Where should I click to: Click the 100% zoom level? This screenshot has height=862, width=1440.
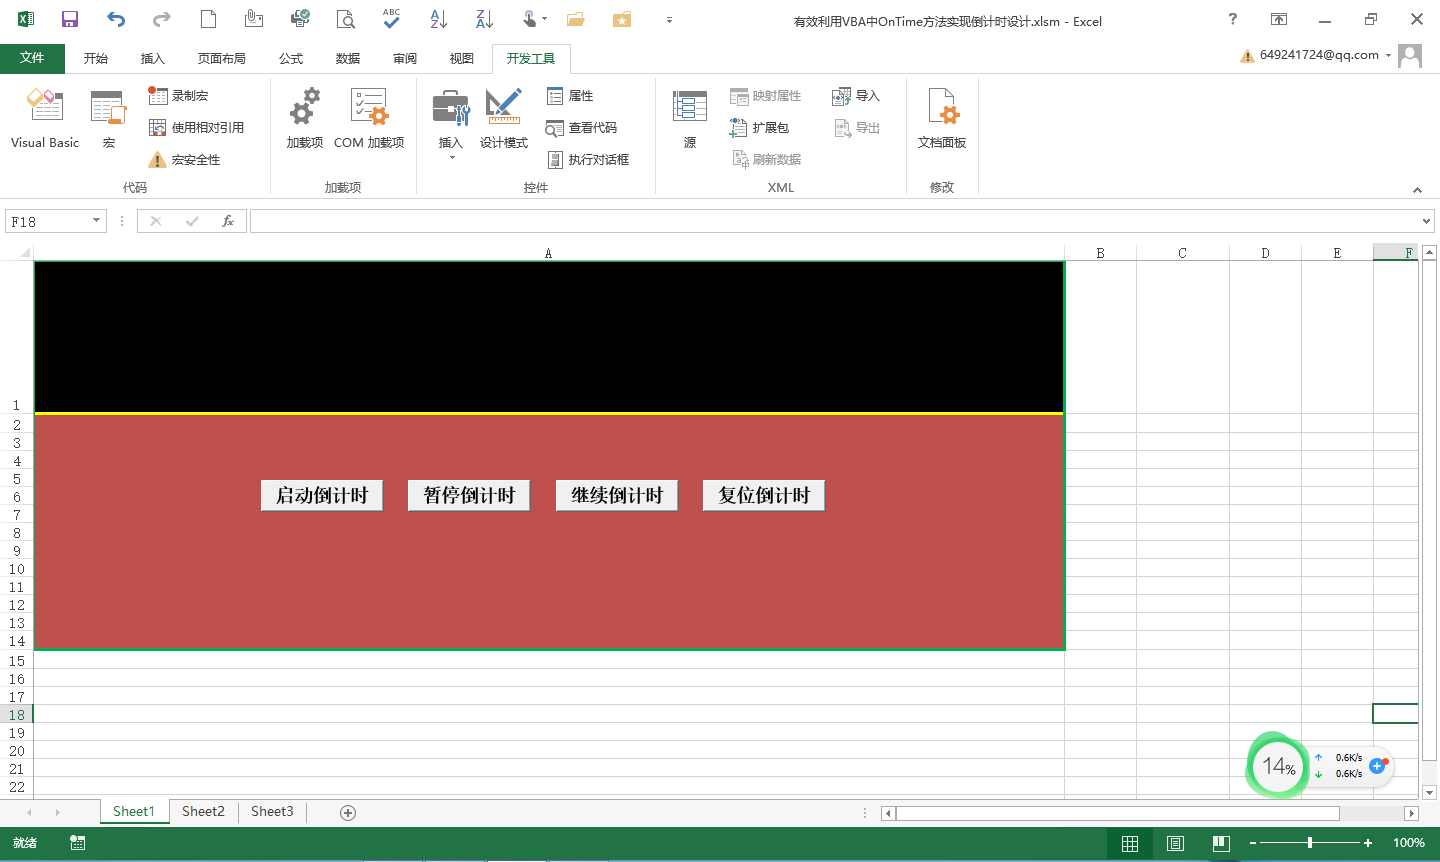click(1409, 843)
